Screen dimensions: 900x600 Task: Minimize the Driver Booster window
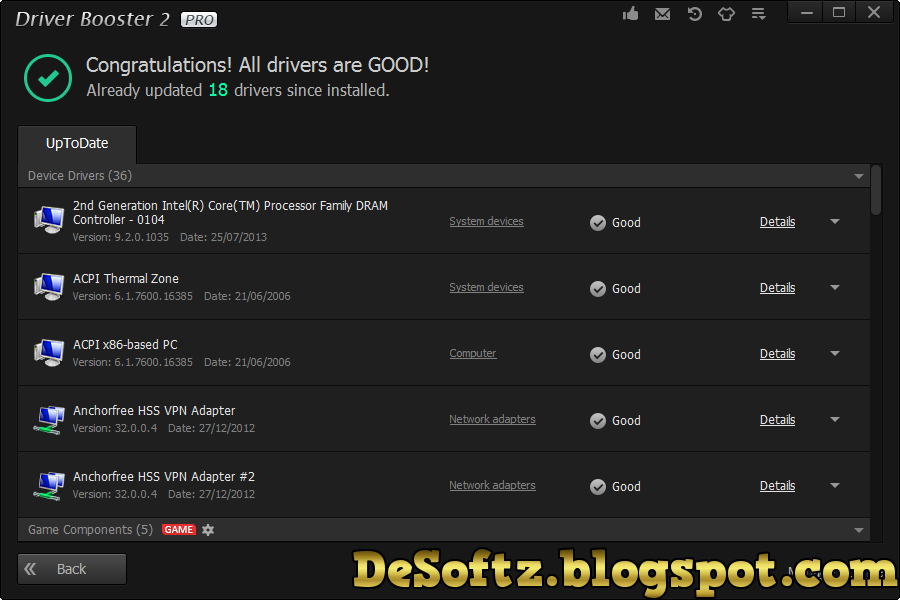pyautogui.click(x=806, y=13)
